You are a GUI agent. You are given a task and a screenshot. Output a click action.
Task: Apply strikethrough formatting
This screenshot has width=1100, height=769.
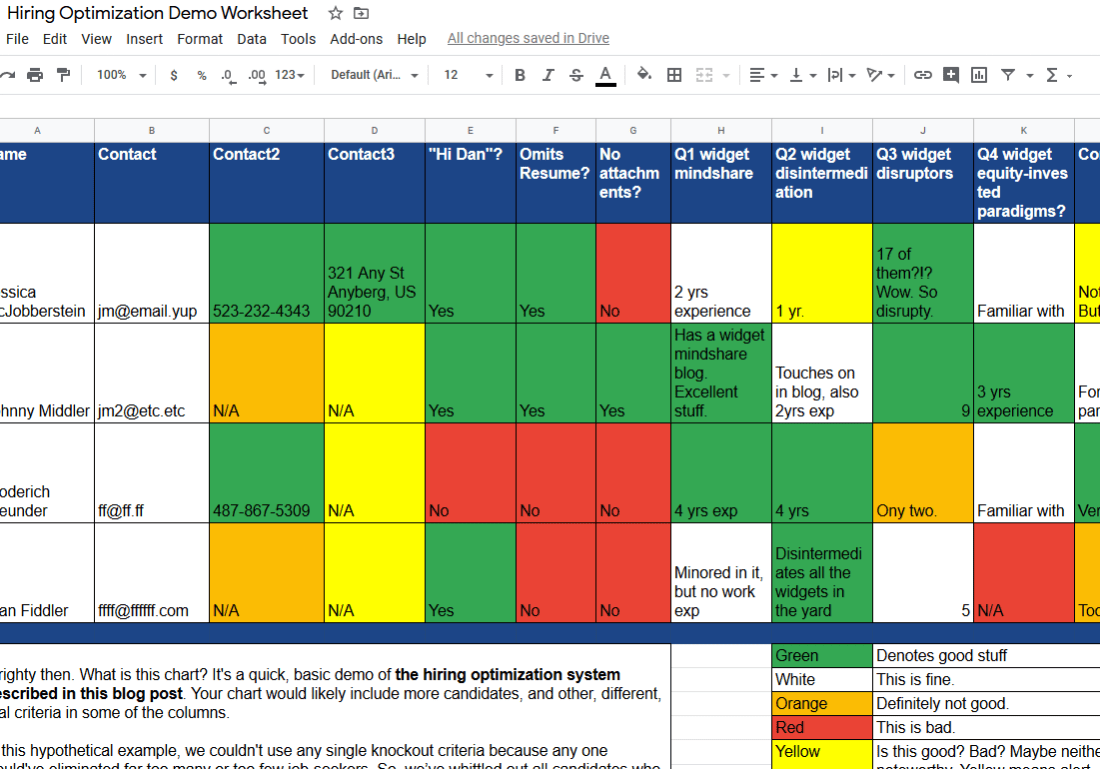(576, 75)
